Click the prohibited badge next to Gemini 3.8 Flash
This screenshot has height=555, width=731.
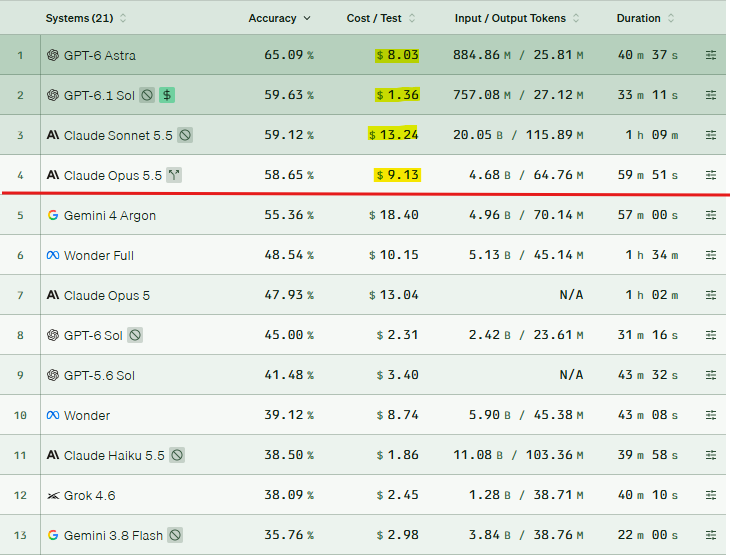pos(175,535)
